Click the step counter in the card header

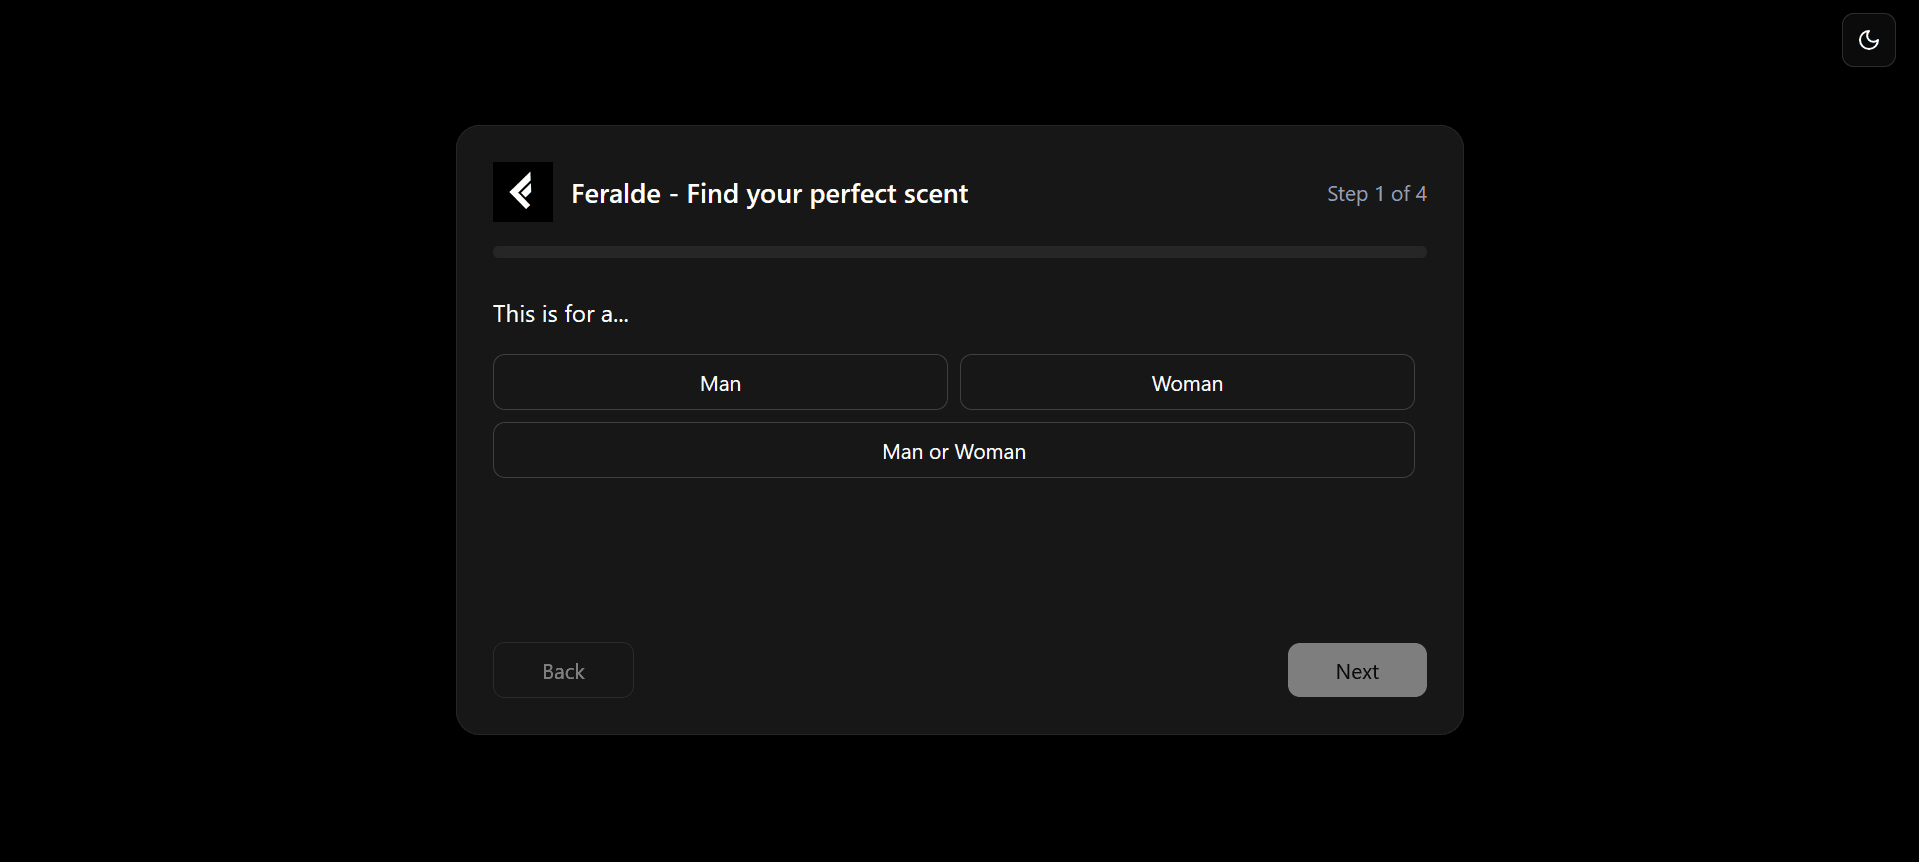tap(1376, 193)
